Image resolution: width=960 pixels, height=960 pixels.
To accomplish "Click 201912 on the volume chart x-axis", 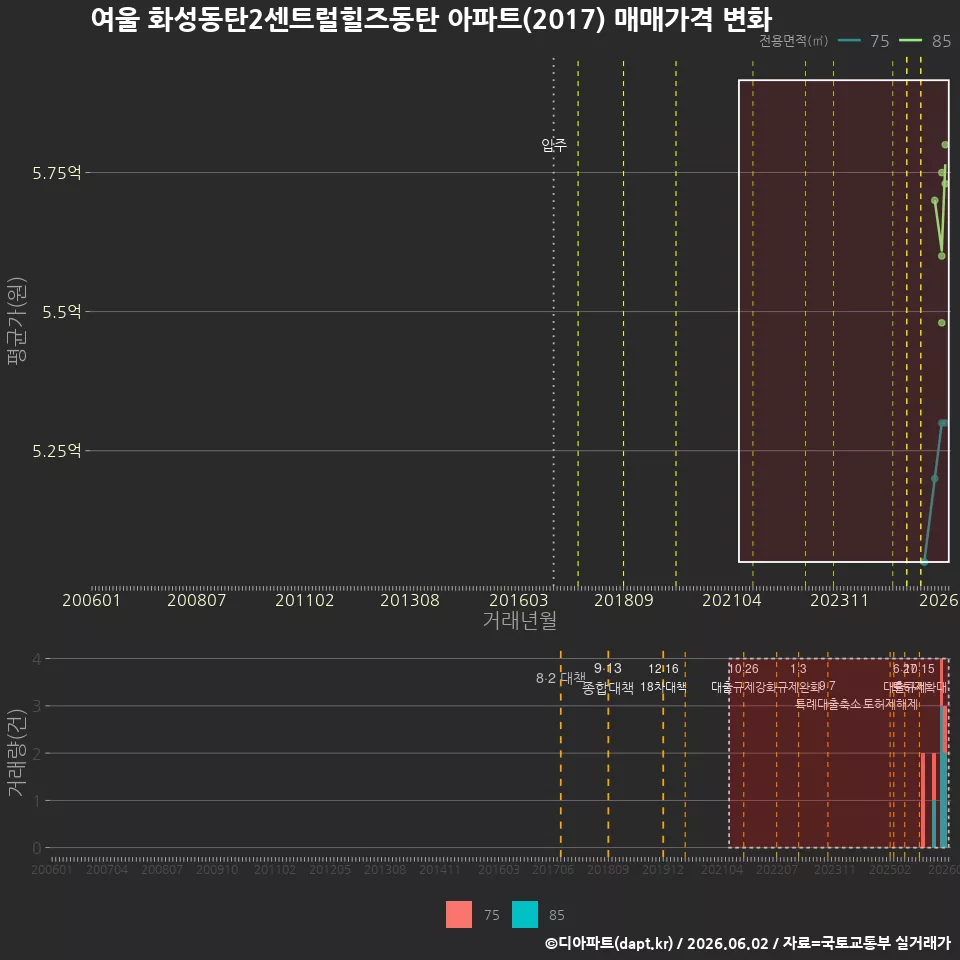I will tap(663, 869).
